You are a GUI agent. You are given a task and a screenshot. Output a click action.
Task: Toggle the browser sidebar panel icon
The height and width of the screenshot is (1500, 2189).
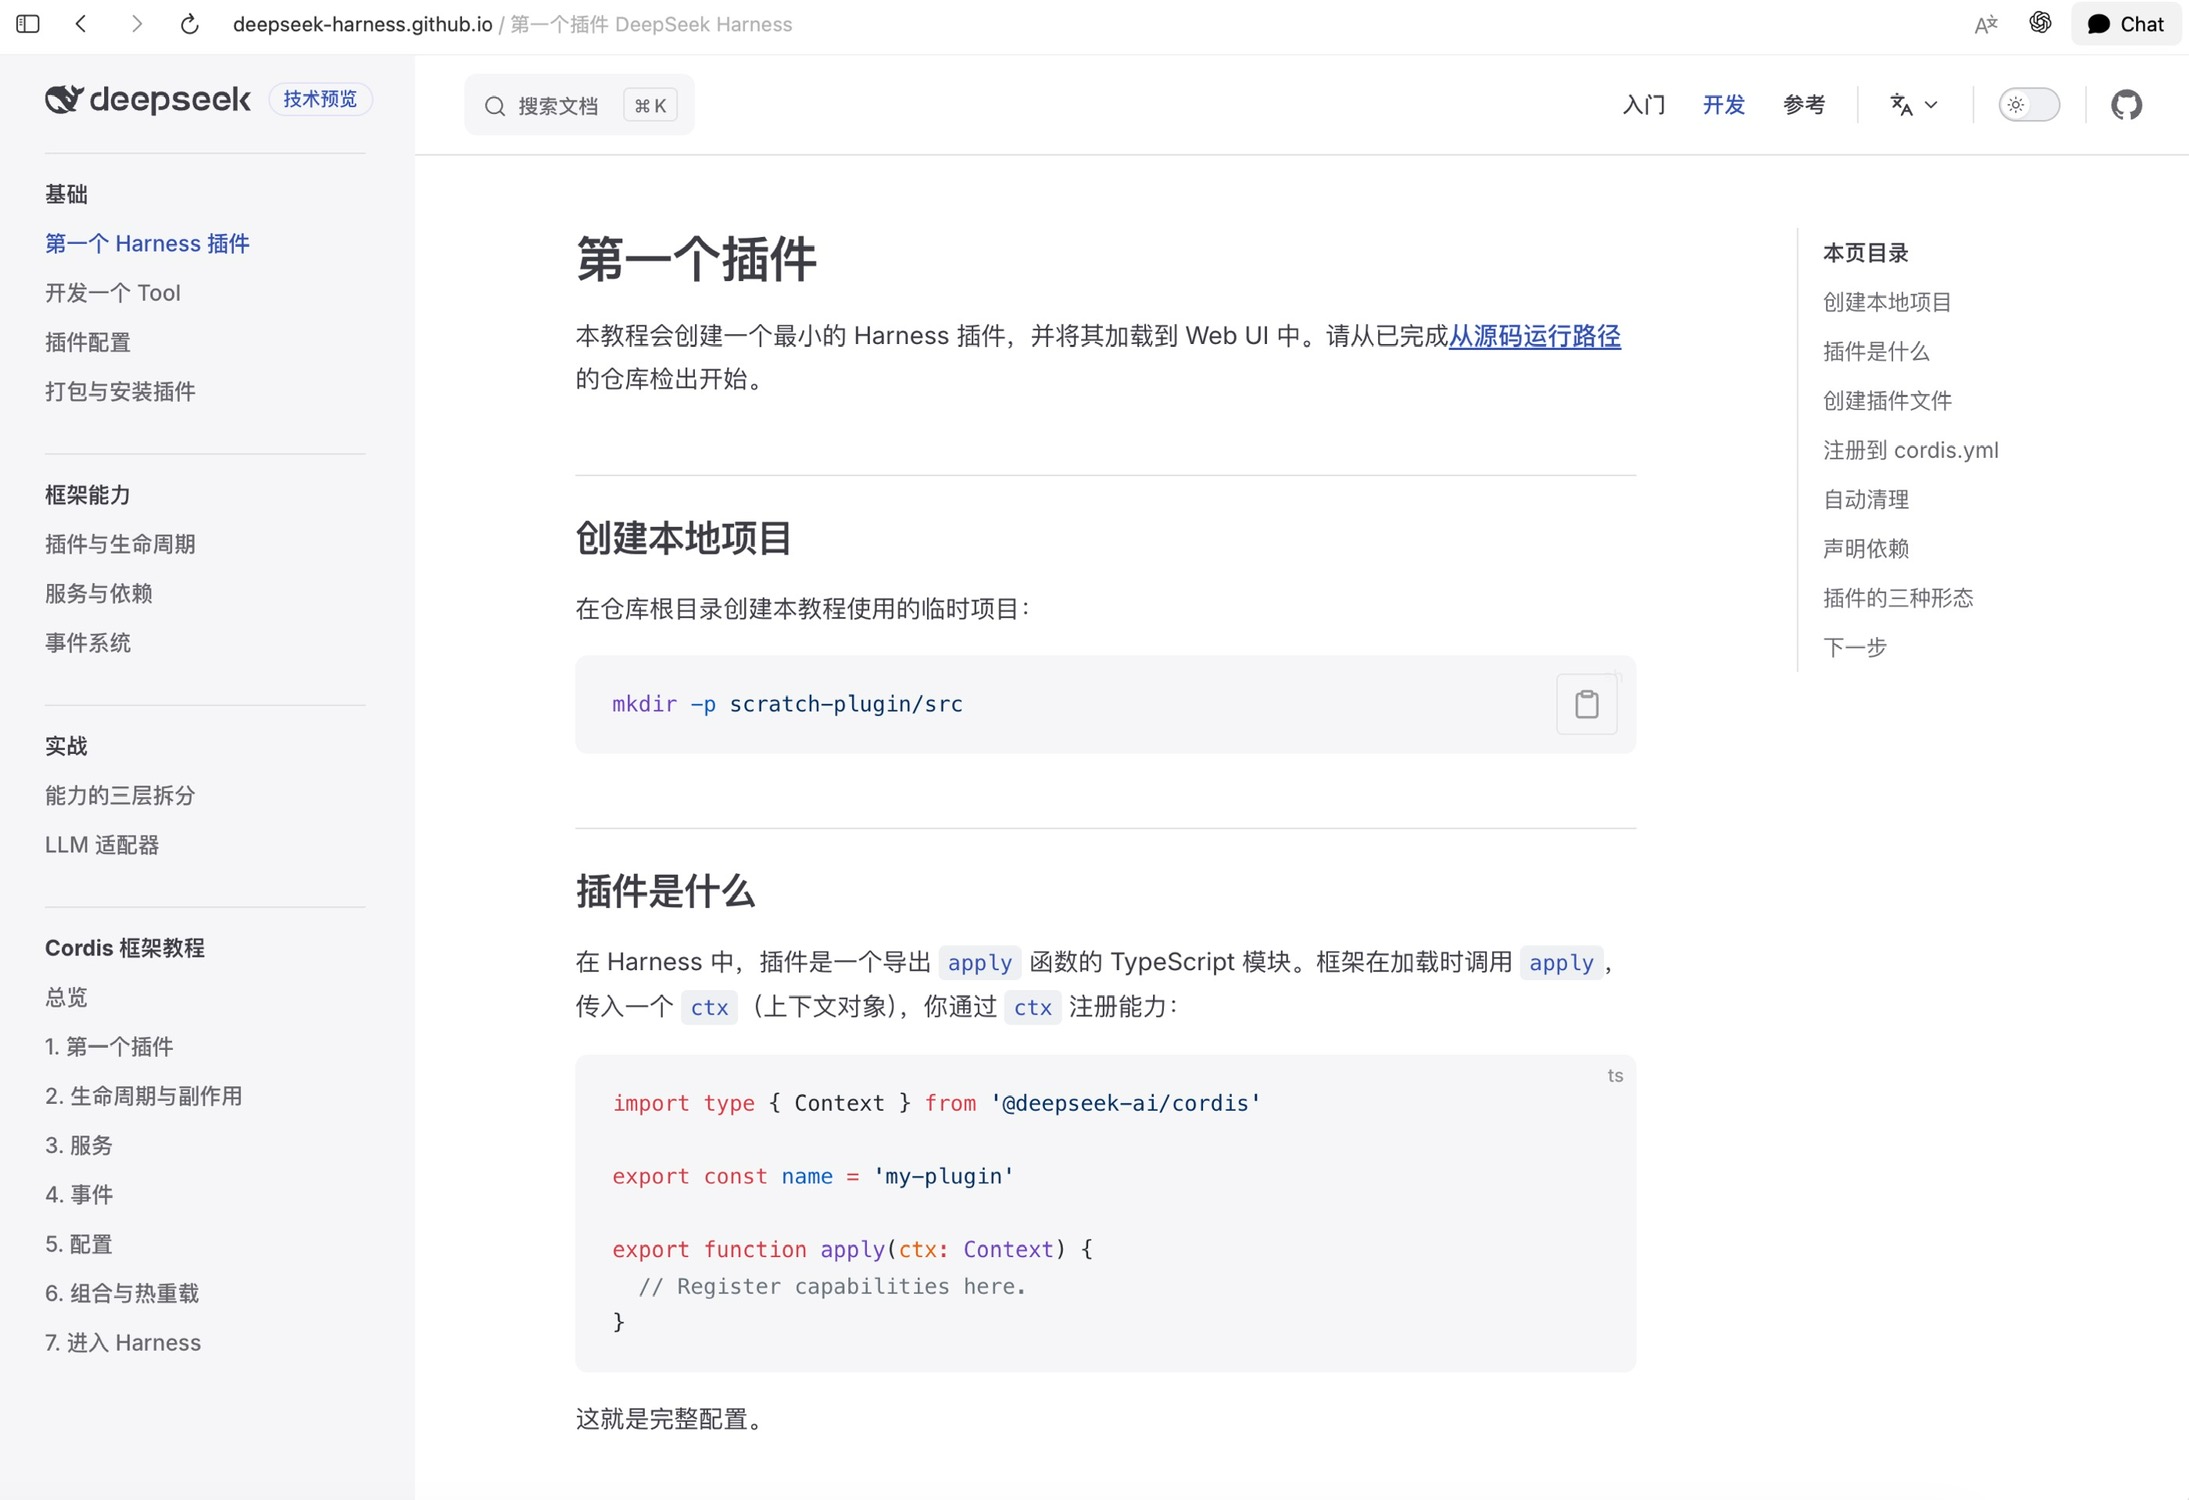point(28,24)
